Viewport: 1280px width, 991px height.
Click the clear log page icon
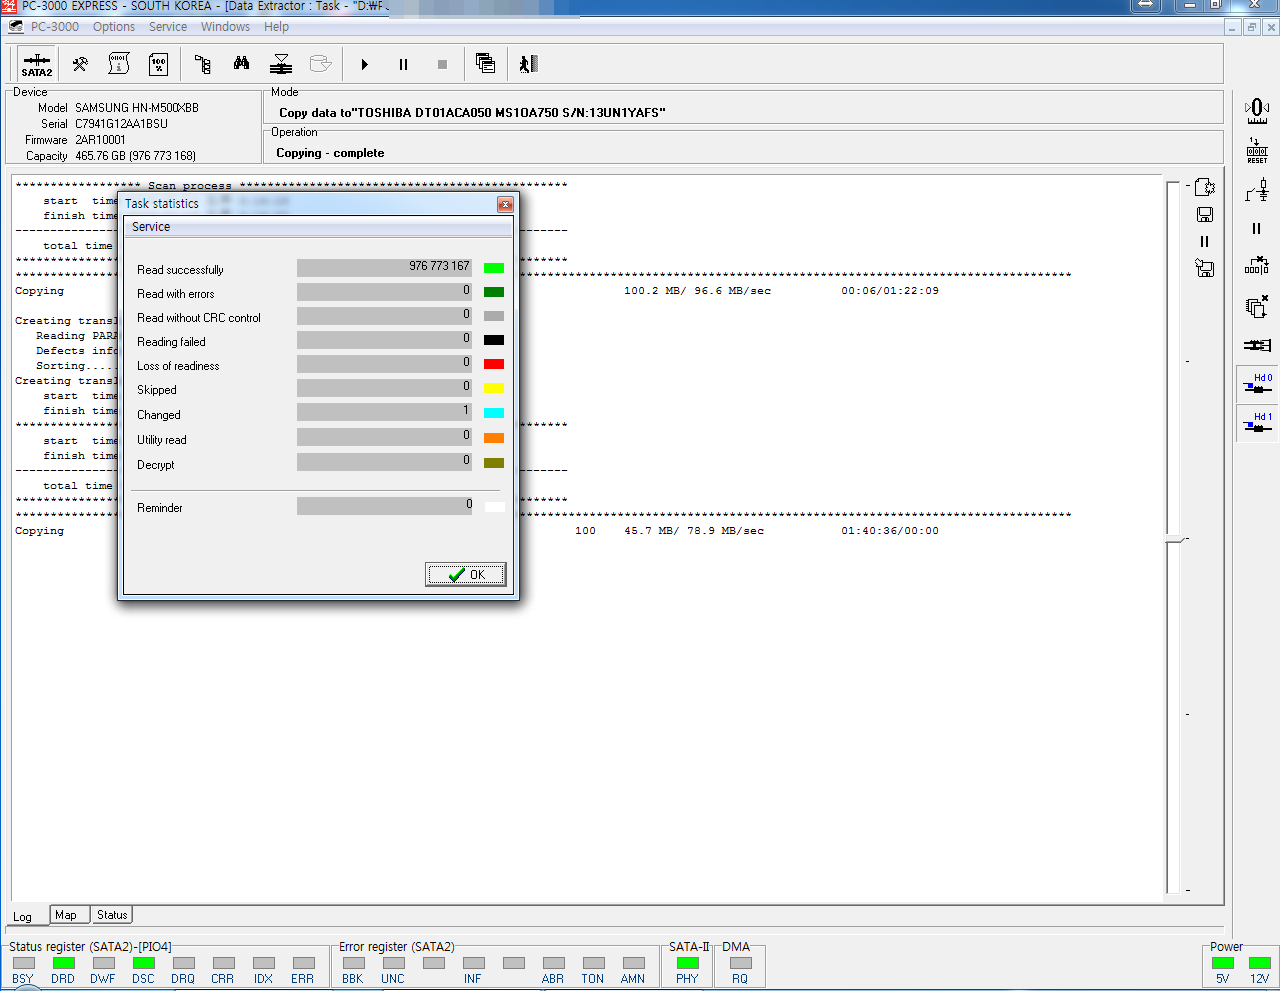coord(1205,187)
